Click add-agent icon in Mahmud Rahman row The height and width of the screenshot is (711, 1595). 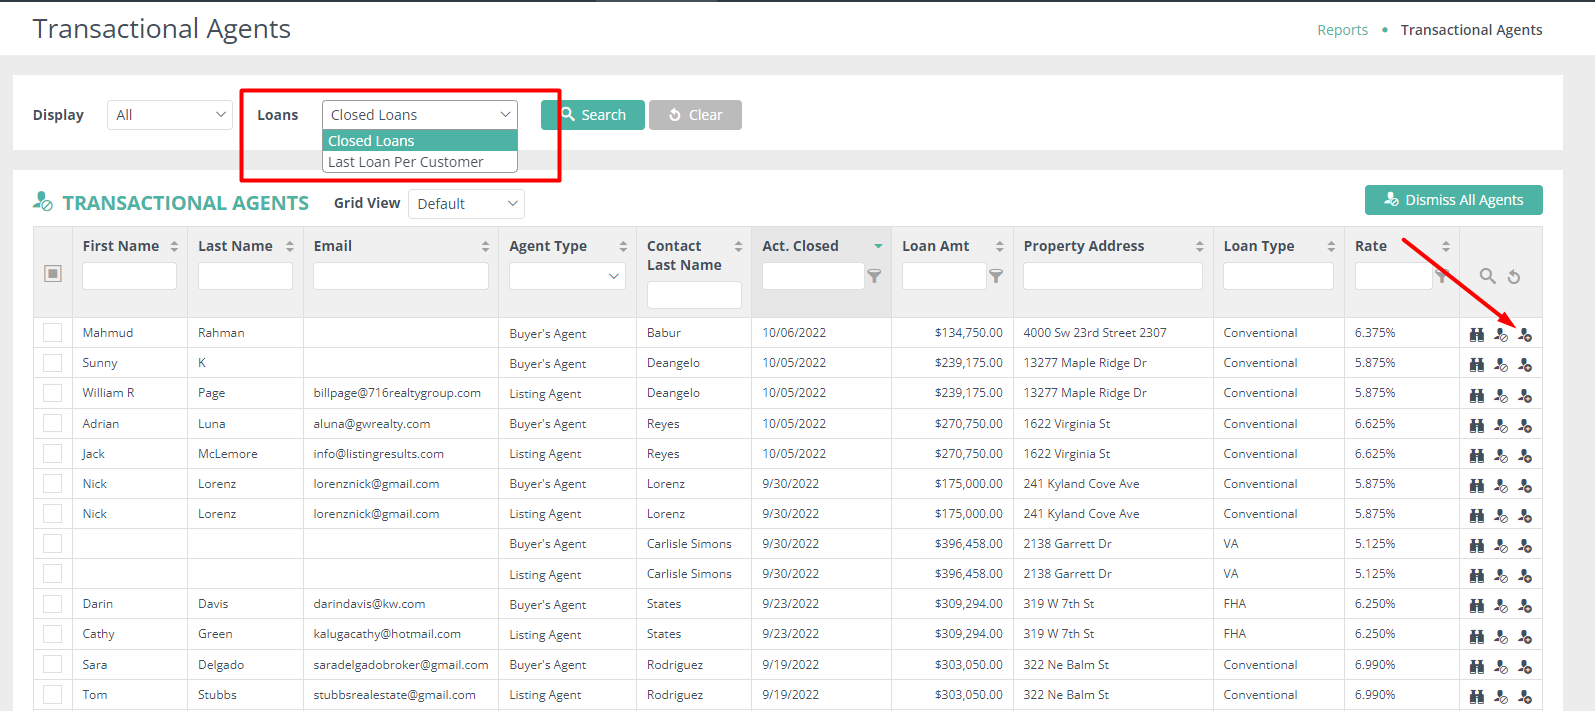click(x=1524, y=334)
